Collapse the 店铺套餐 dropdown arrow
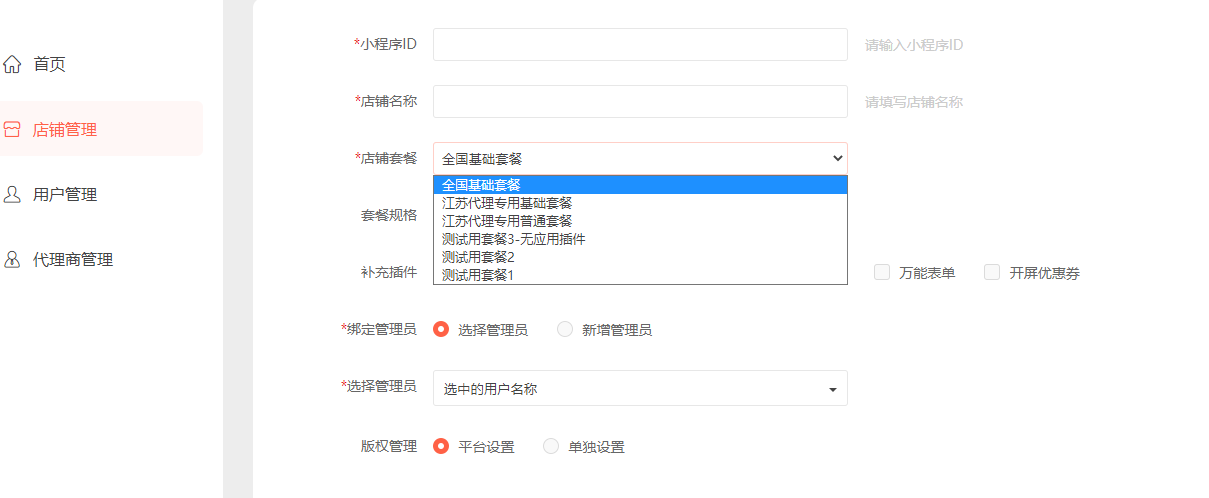The image size is (1209, 498). [837, 158]
